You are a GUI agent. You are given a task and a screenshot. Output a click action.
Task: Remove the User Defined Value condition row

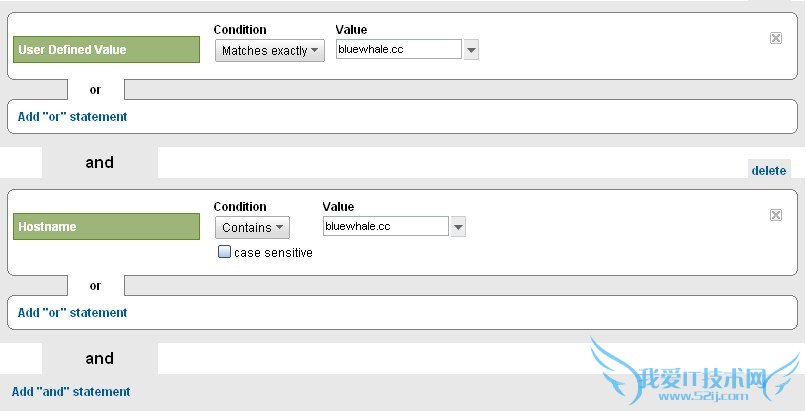point(775,38)
